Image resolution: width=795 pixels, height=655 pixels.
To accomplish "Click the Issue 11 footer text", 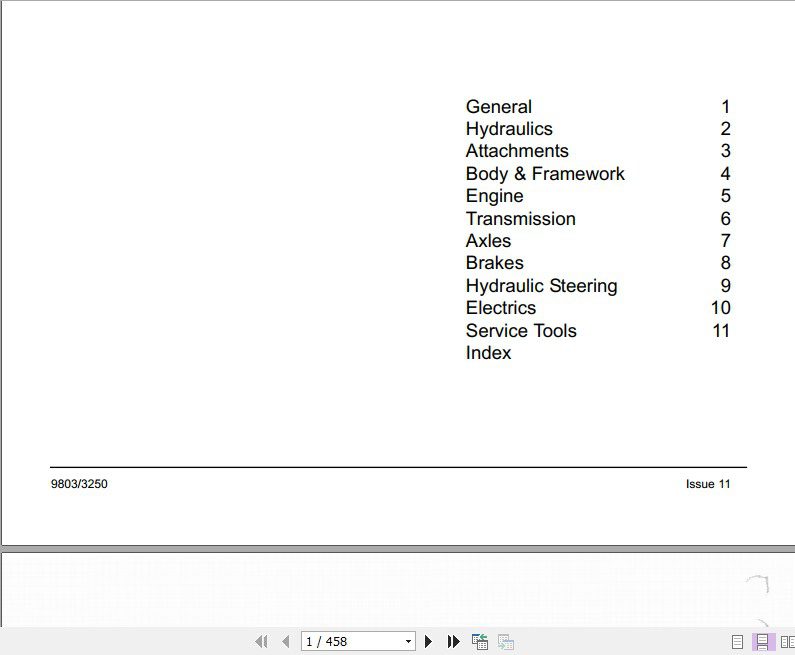I will pyautogui.click(x=708, y=484).
